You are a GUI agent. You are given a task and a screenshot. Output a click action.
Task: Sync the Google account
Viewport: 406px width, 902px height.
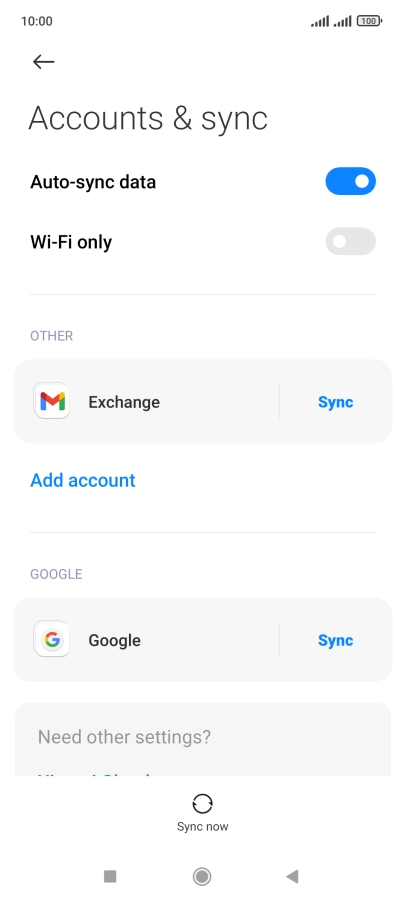(335, 640)
